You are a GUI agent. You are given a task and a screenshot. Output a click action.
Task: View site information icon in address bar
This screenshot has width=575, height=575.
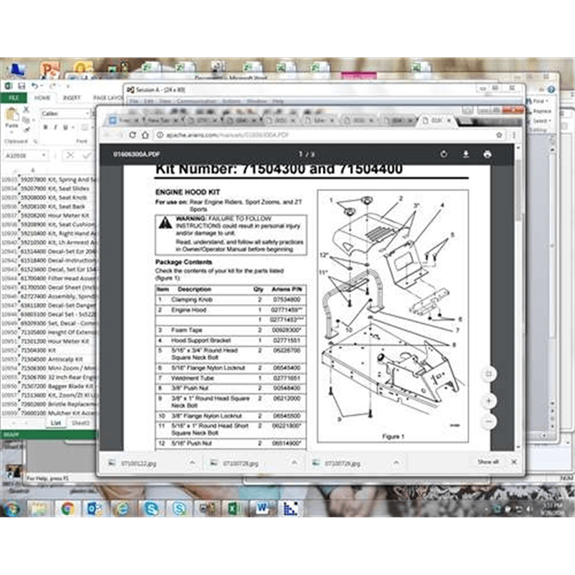coord(160,135)
